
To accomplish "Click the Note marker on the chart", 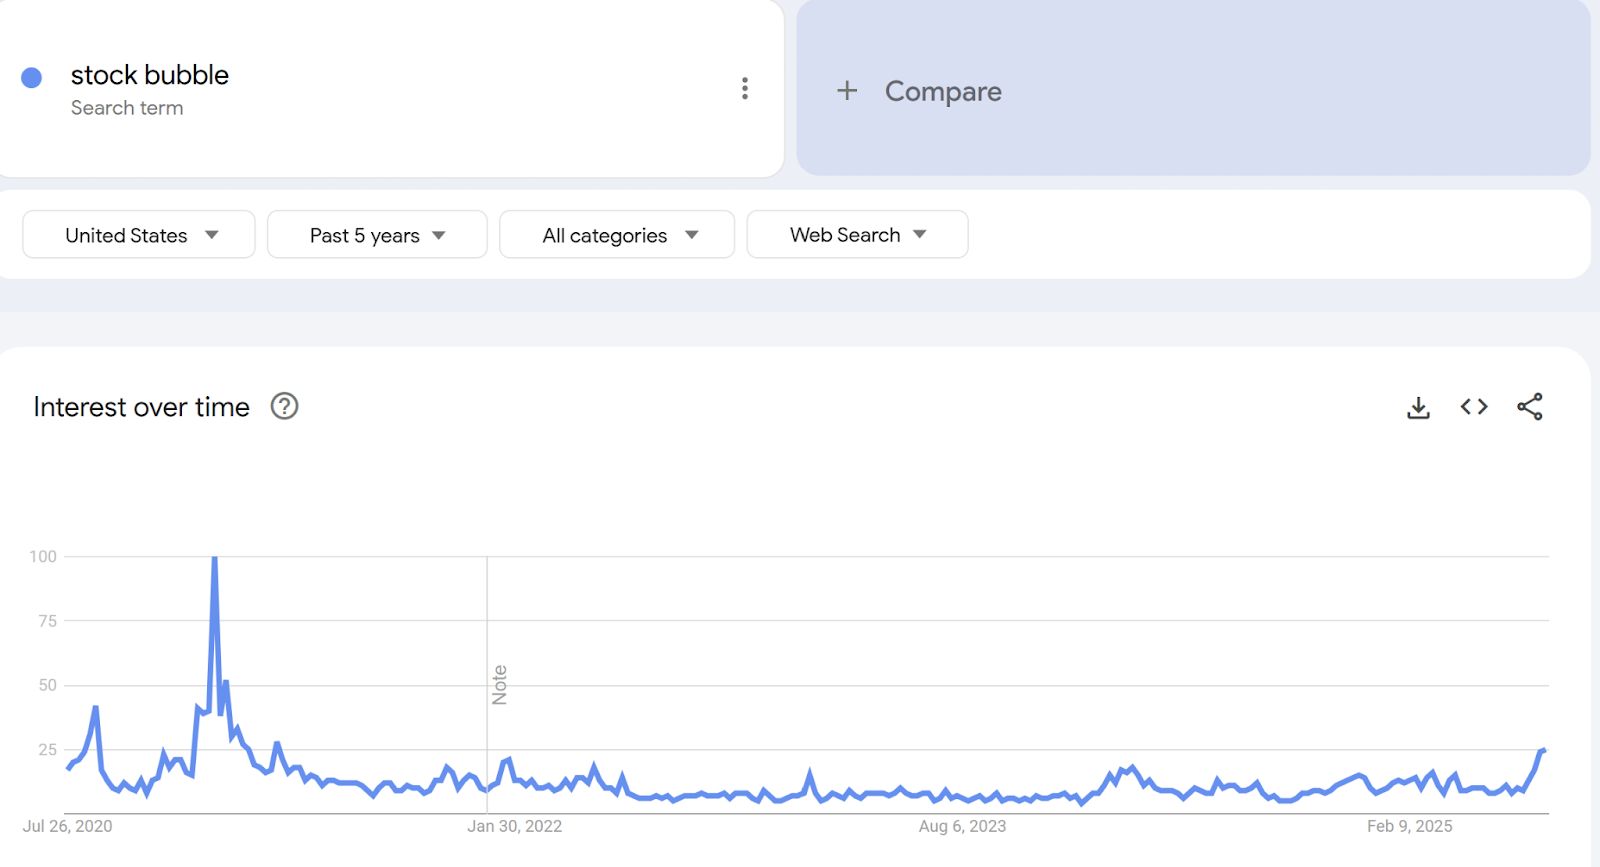I will pos(500,685).
